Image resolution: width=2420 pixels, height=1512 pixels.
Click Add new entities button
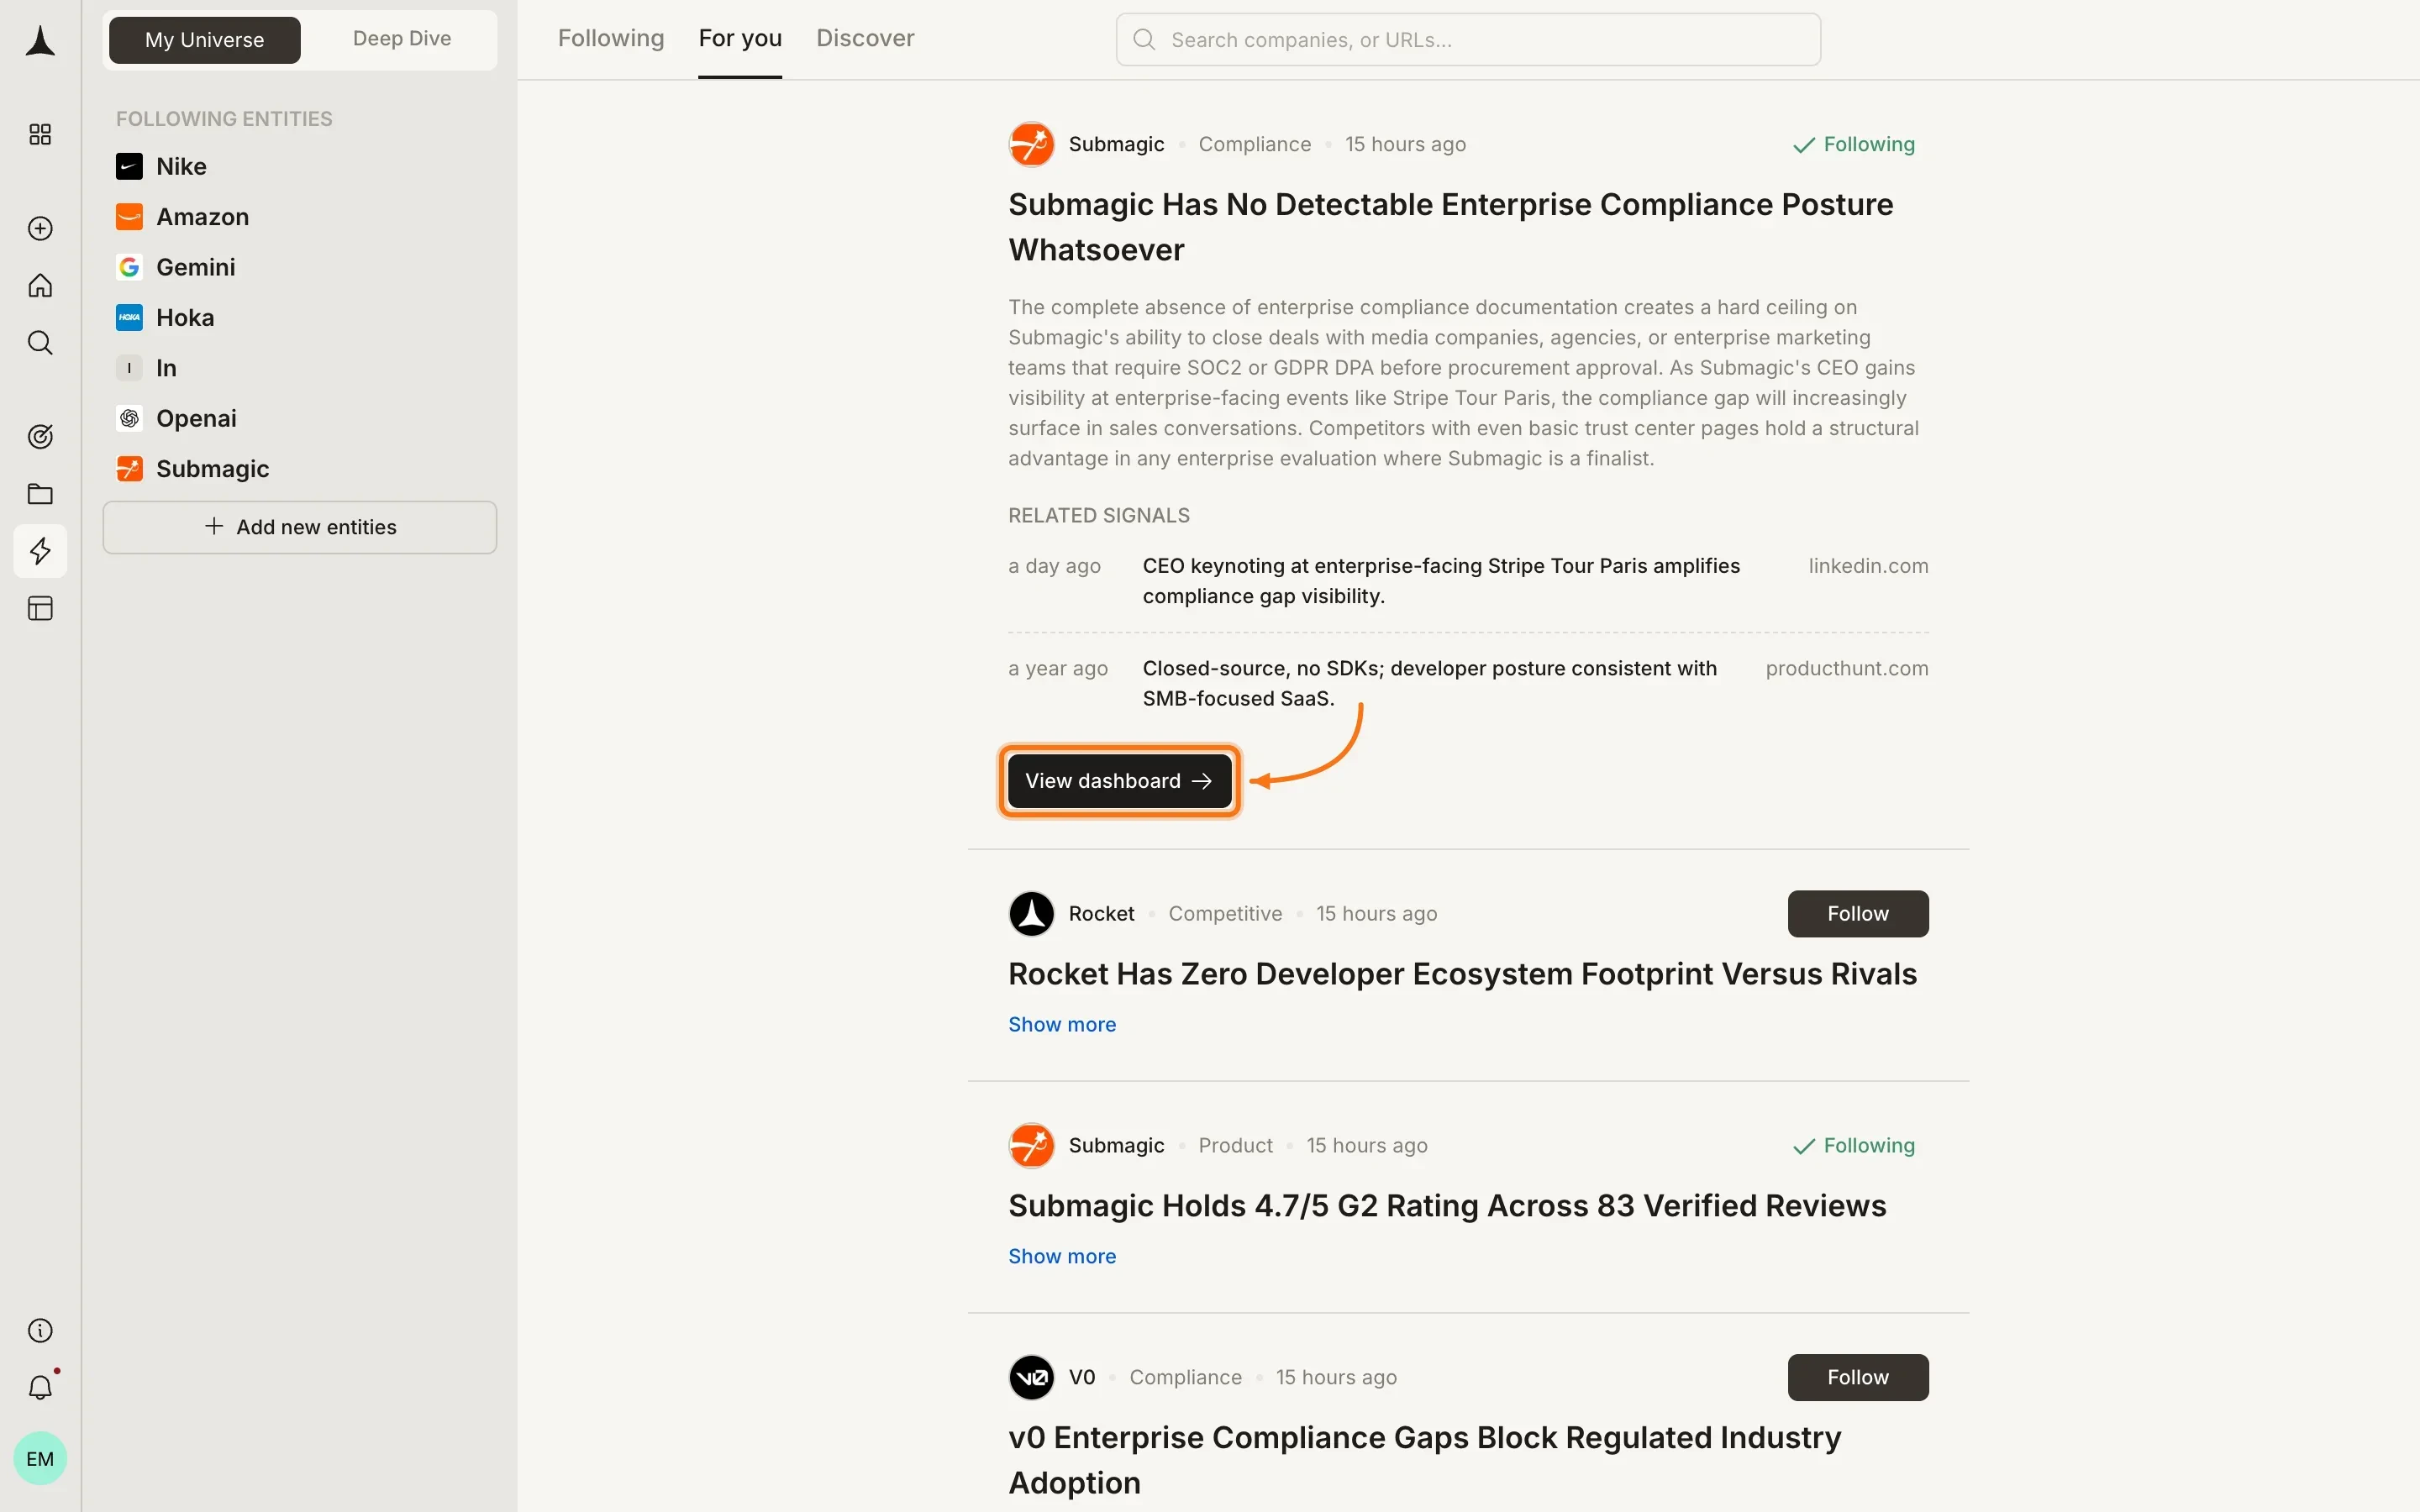coord(300,527)
